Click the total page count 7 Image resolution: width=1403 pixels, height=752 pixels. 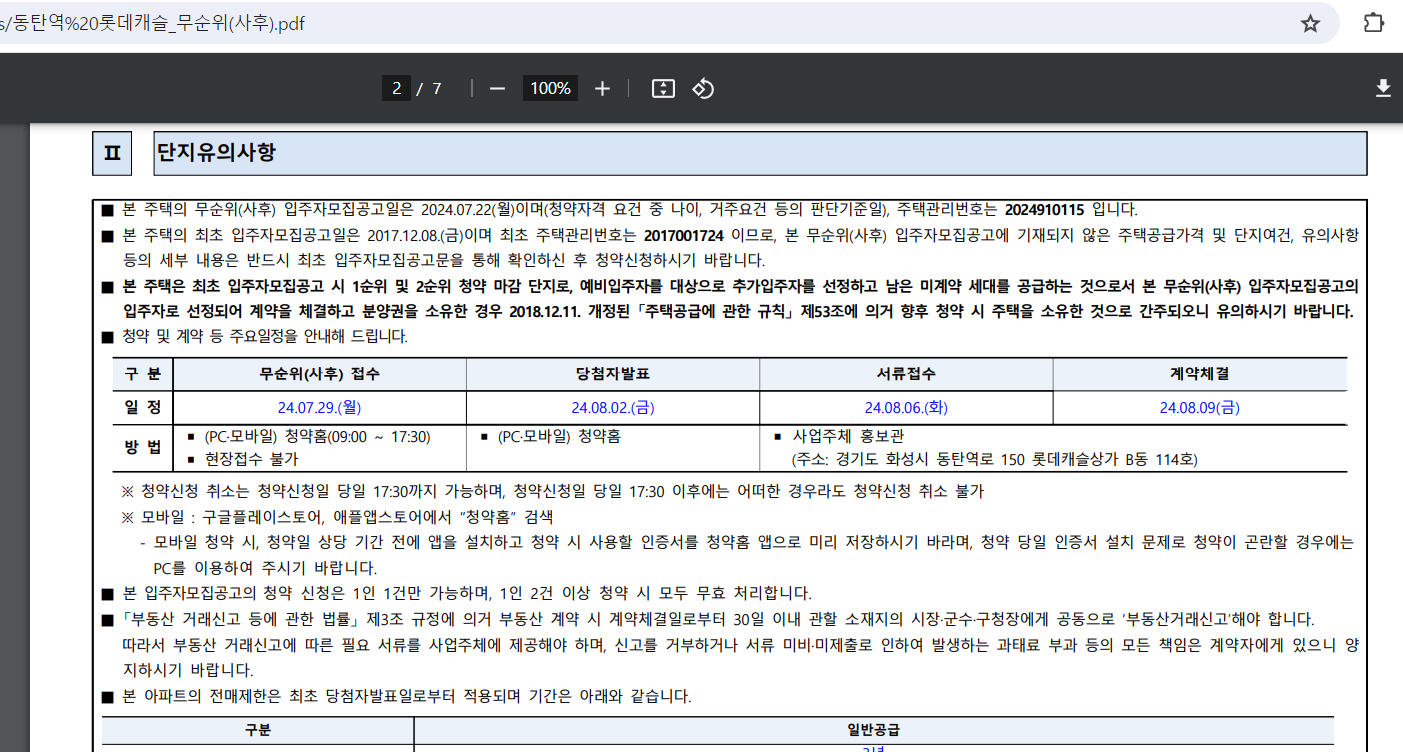point(437,88)
